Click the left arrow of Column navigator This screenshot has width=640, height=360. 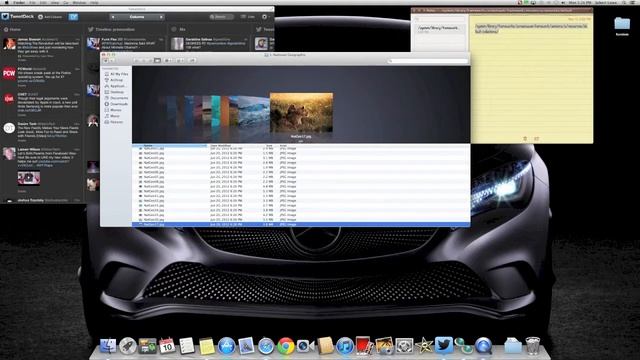[113, 17]
